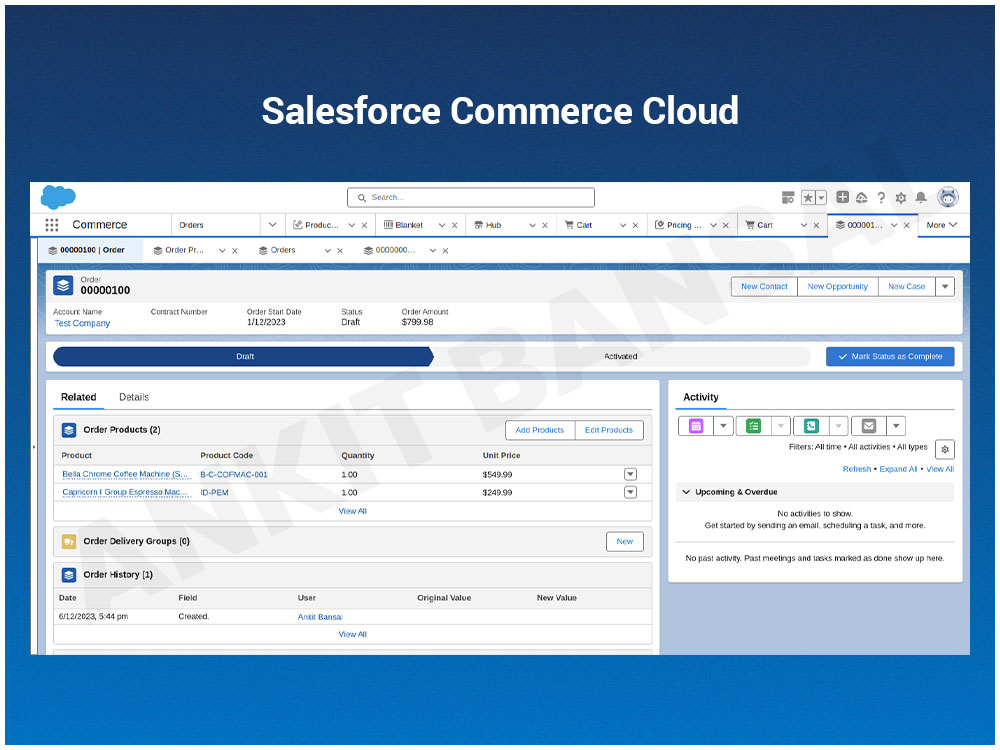This screenshot has height=750, width=1000.
Task: Click the left sidebar expand handle
Action: point(33,447)
